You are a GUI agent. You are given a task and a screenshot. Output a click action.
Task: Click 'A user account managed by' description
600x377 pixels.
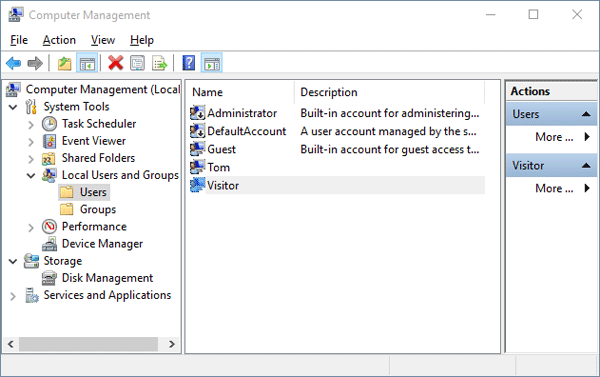click(388, 131)
